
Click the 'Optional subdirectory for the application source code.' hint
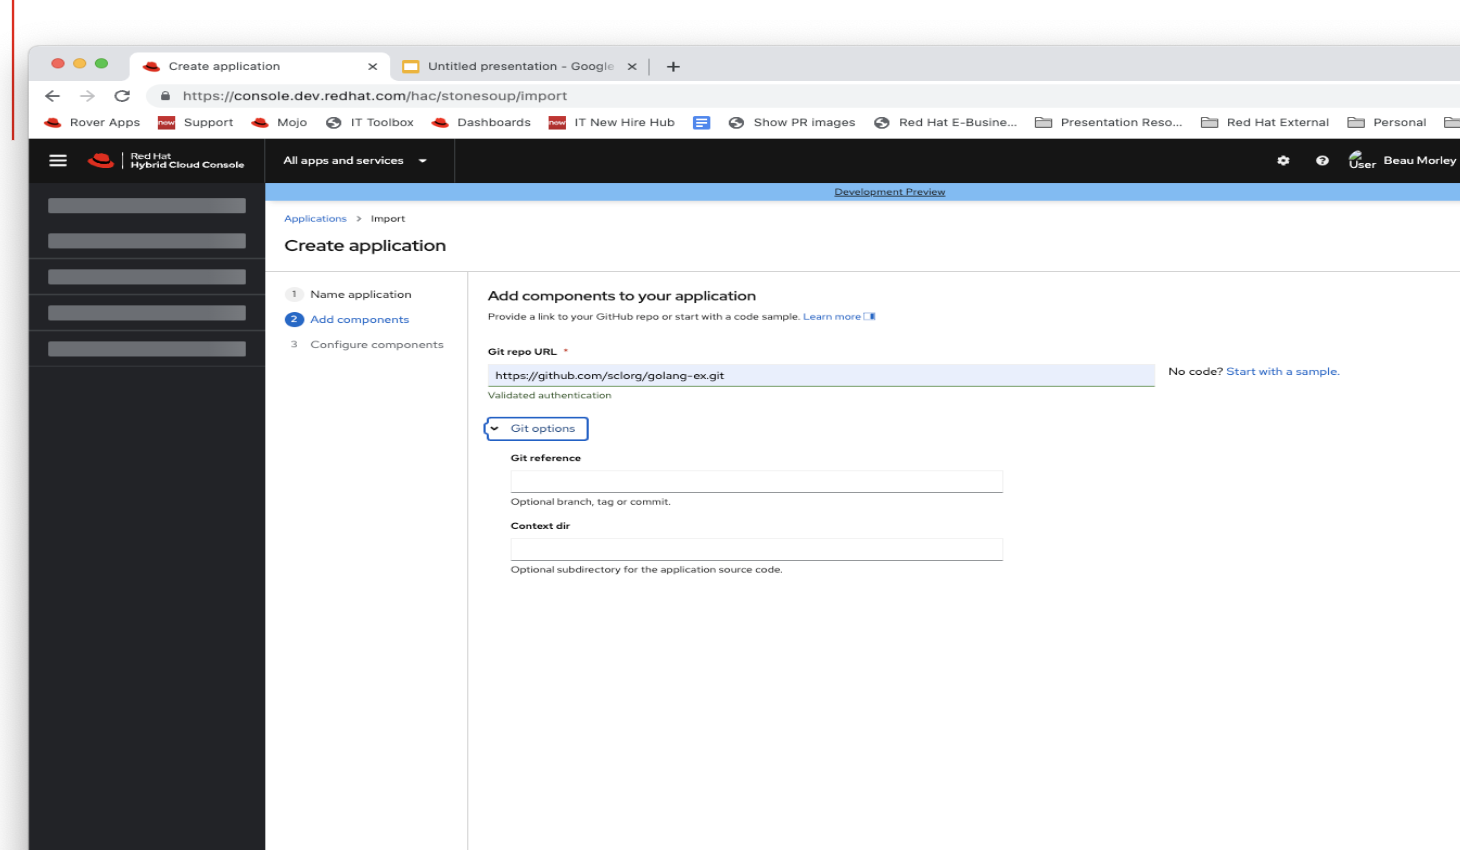[647, 570]
